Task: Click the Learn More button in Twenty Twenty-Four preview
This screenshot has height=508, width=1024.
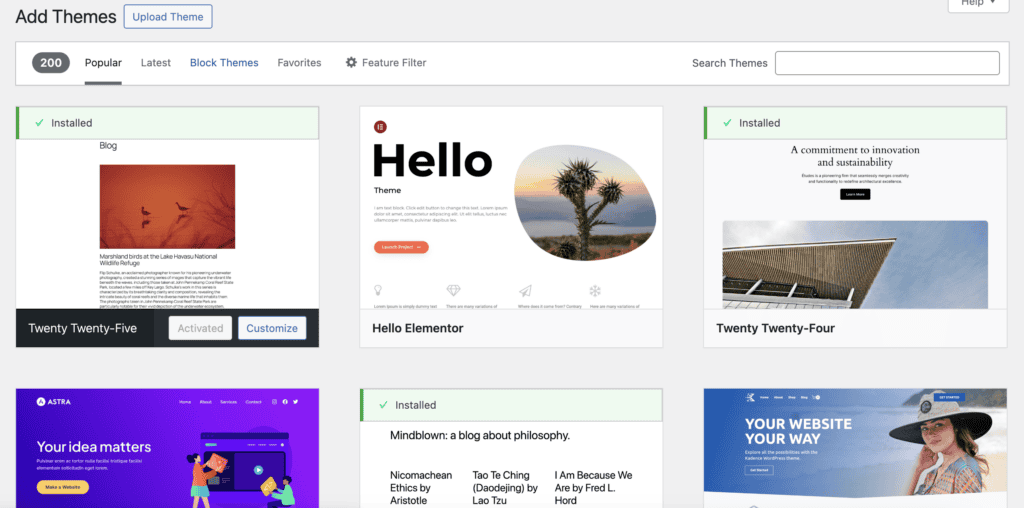Action: pos(855,194)
